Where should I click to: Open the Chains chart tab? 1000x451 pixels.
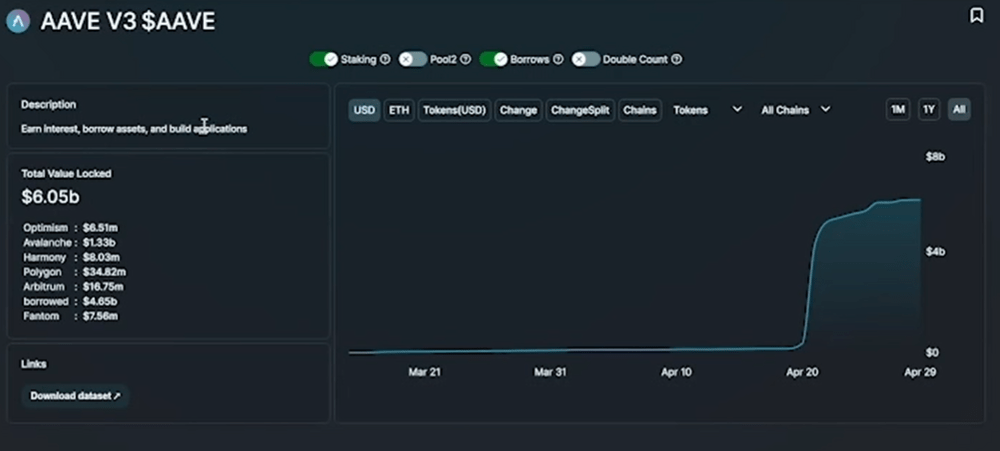(x=640, y=110)
